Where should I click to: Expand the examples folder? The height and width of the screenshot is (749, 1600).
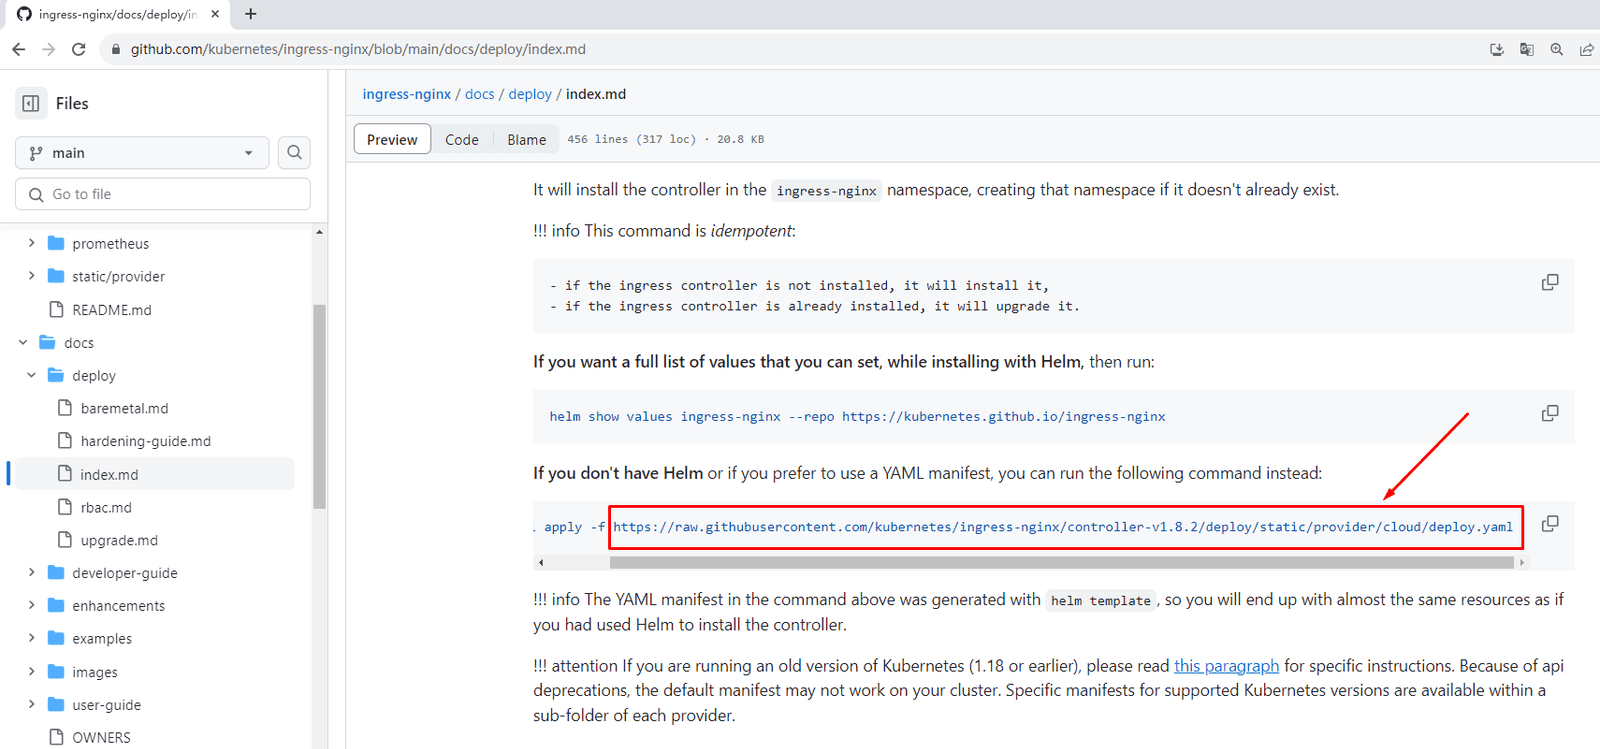(x=31, y=638)
